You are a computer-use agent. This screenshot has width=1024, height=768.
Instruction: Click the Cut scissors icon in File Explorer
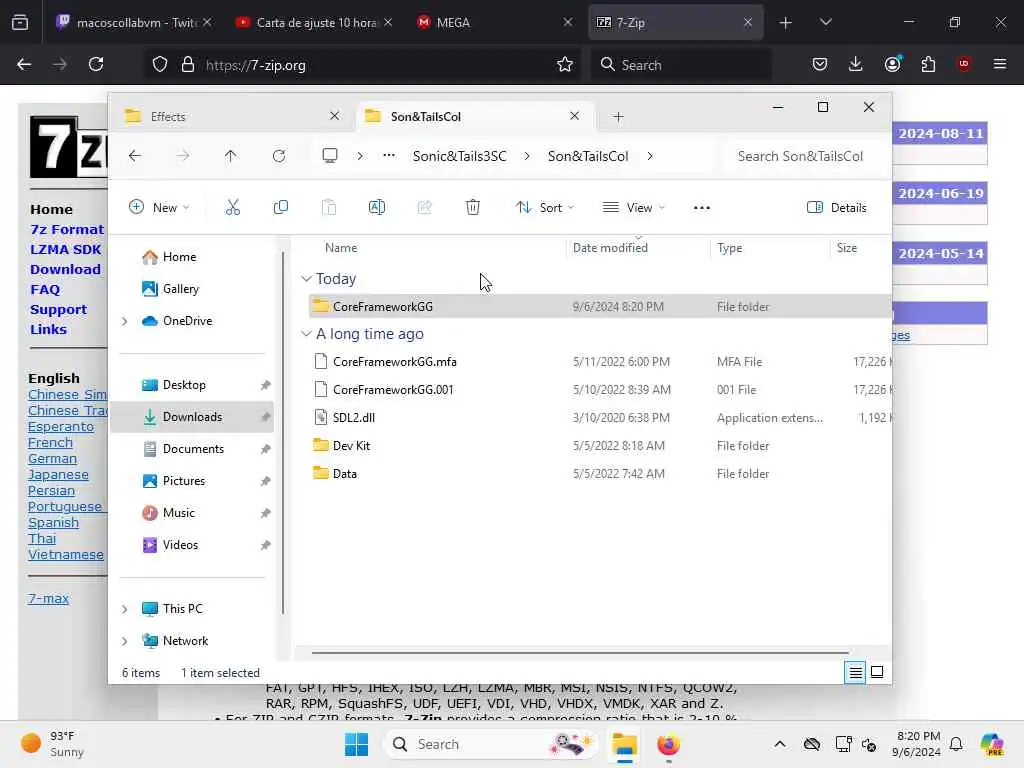232,208
